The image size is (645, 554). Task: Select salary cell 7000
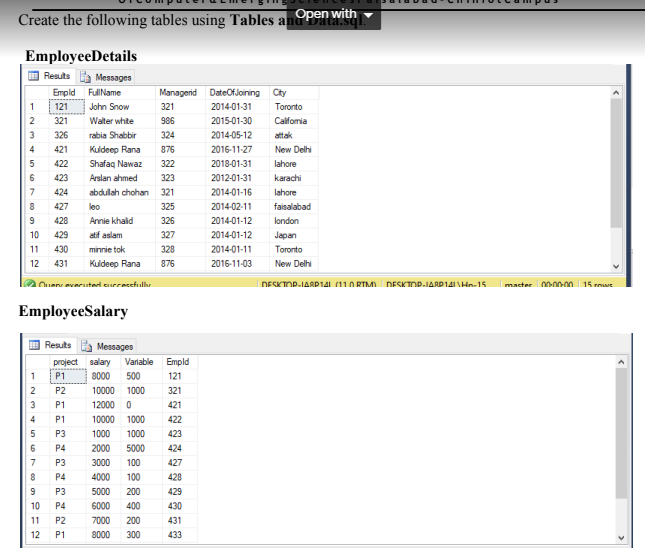tap(104, 520)
